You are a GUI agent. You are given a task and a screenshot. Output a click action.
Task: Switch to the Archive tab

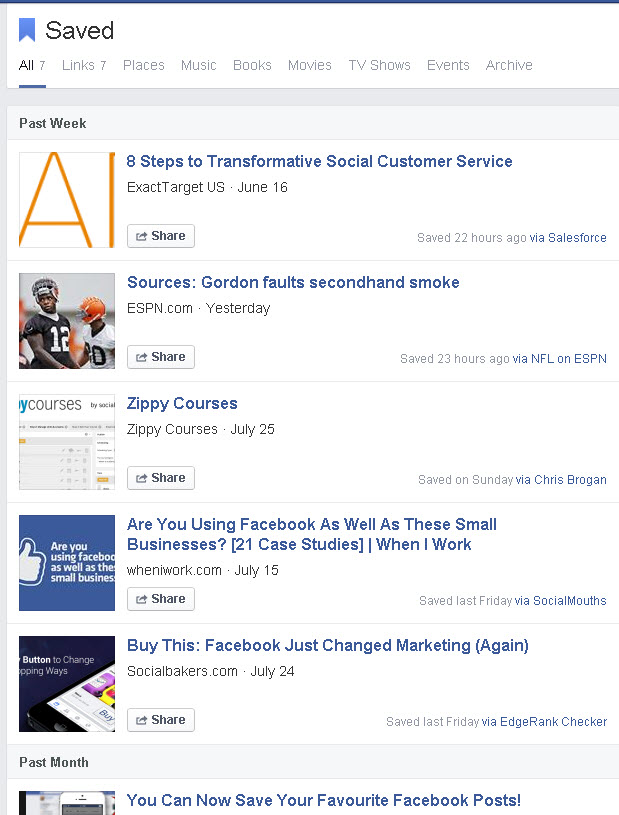[x=509, y=65]
